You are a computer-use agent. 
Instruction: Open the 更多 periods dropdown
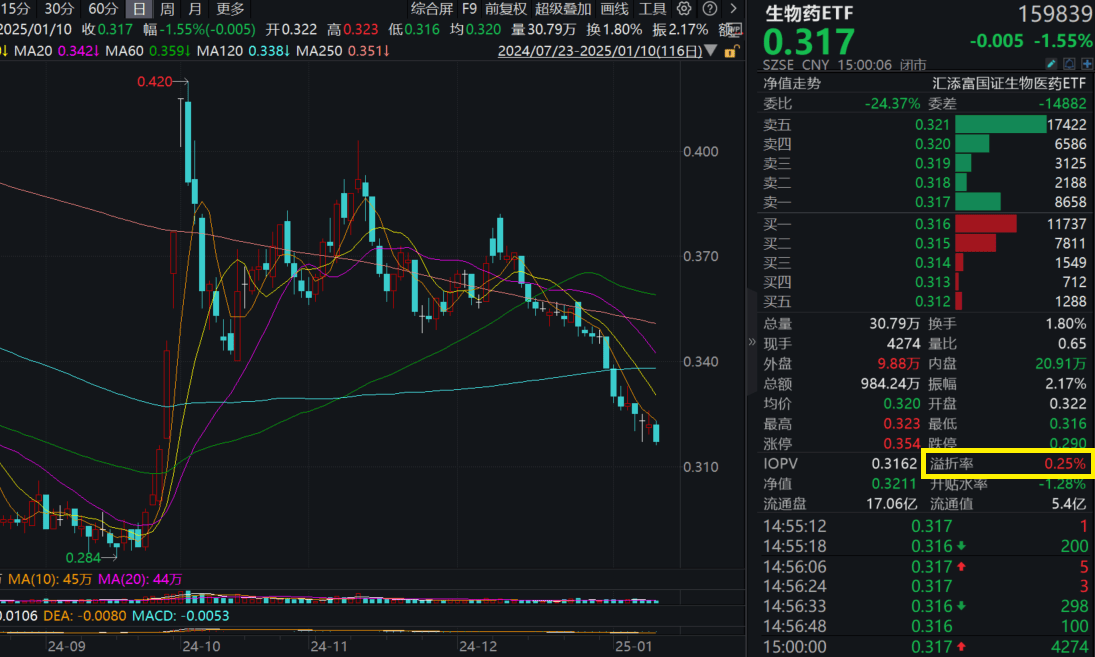click(231, 9)
